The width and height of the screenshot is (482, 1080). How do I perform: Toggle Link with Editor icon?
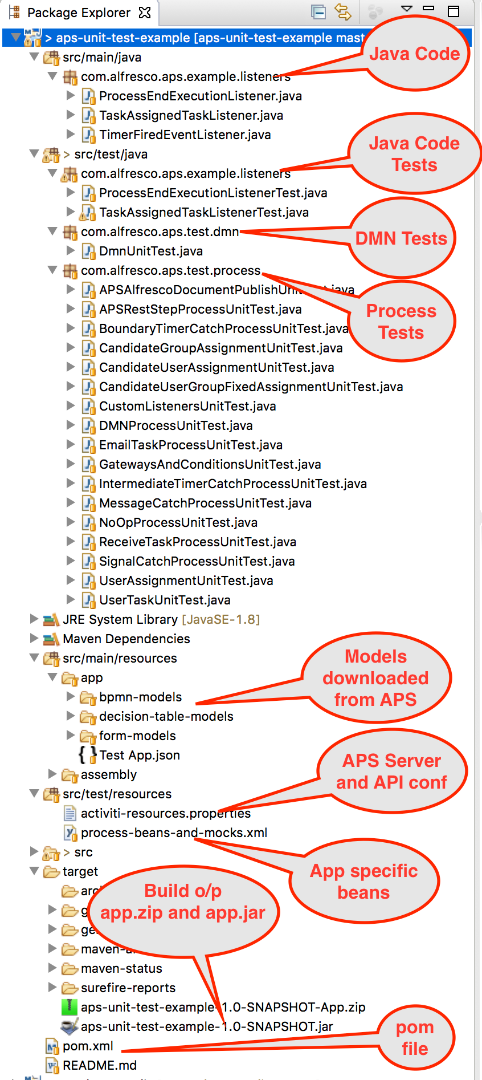pyautogui.click(x=342, y=12)
